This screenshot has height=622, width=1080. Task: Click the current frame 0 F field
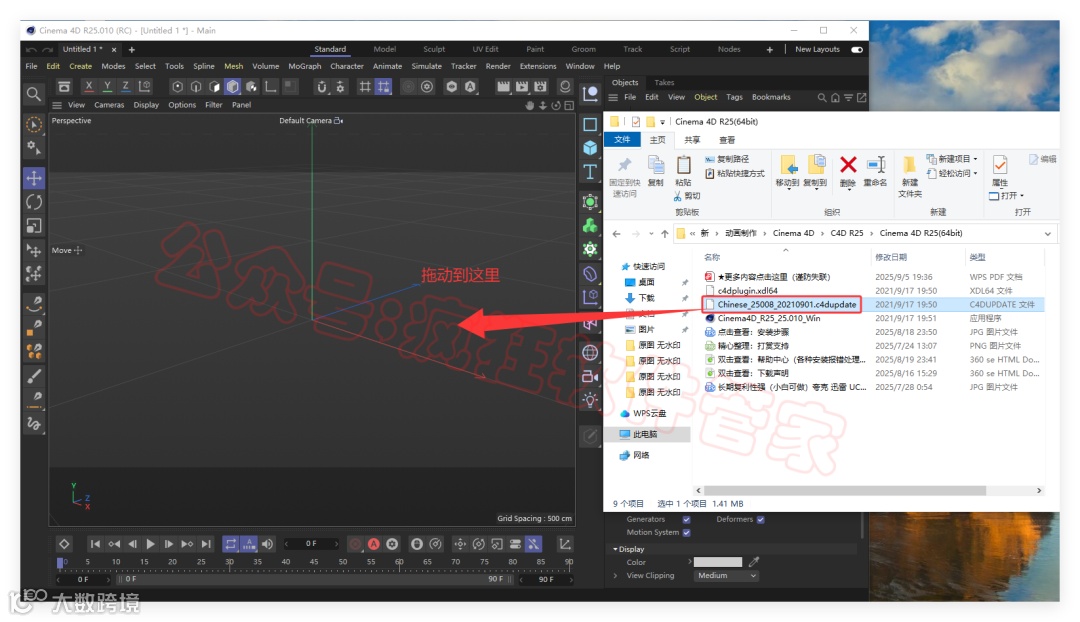pyautogui.click(x=312, y=543)
